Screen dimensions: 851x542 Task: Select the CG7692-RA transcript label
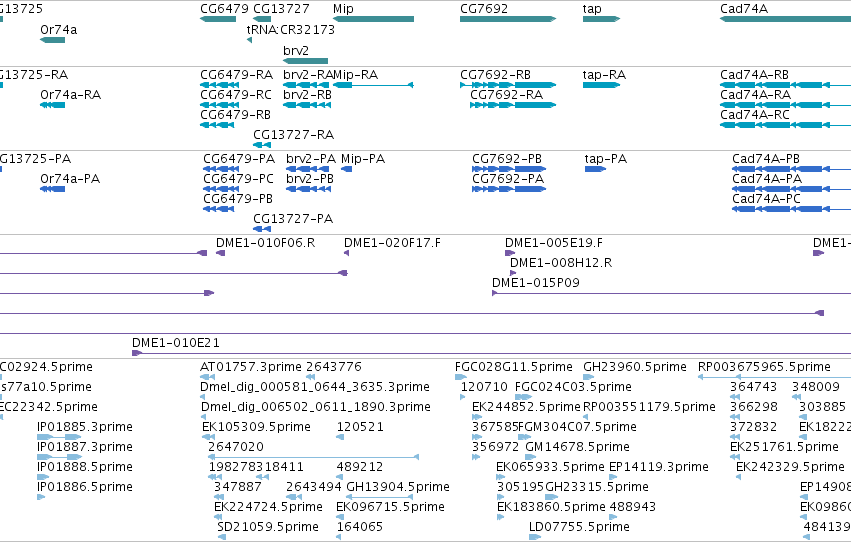506,94
